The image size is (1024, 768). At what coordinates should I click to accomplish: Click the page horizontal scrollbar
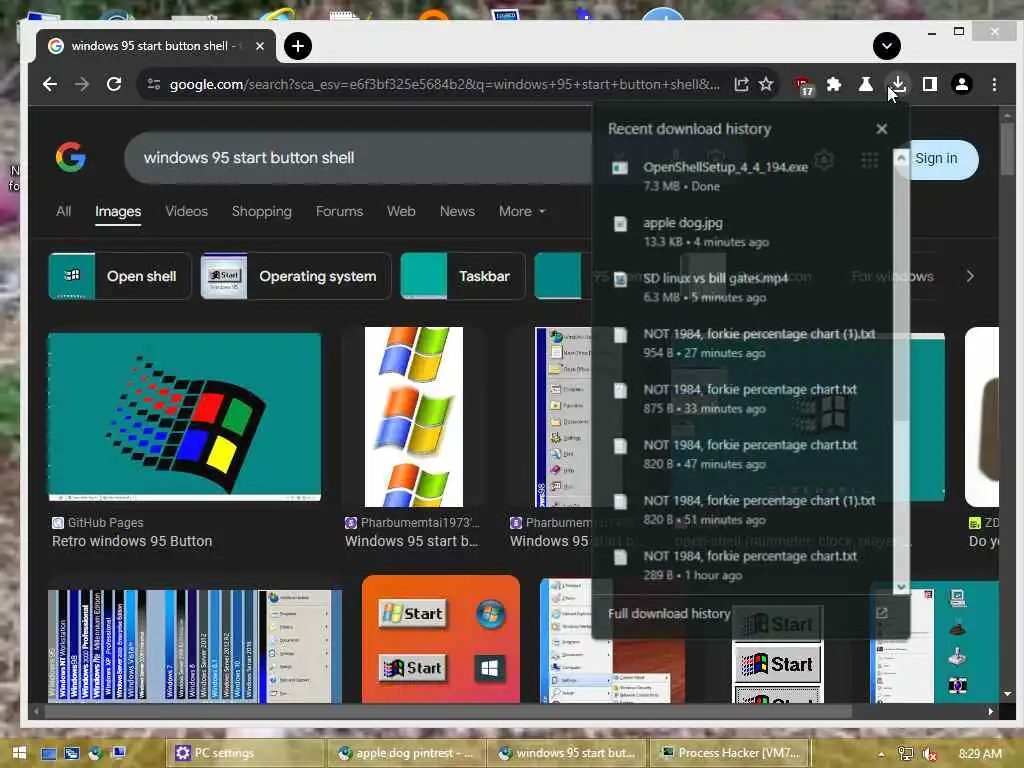click(447, 711)
